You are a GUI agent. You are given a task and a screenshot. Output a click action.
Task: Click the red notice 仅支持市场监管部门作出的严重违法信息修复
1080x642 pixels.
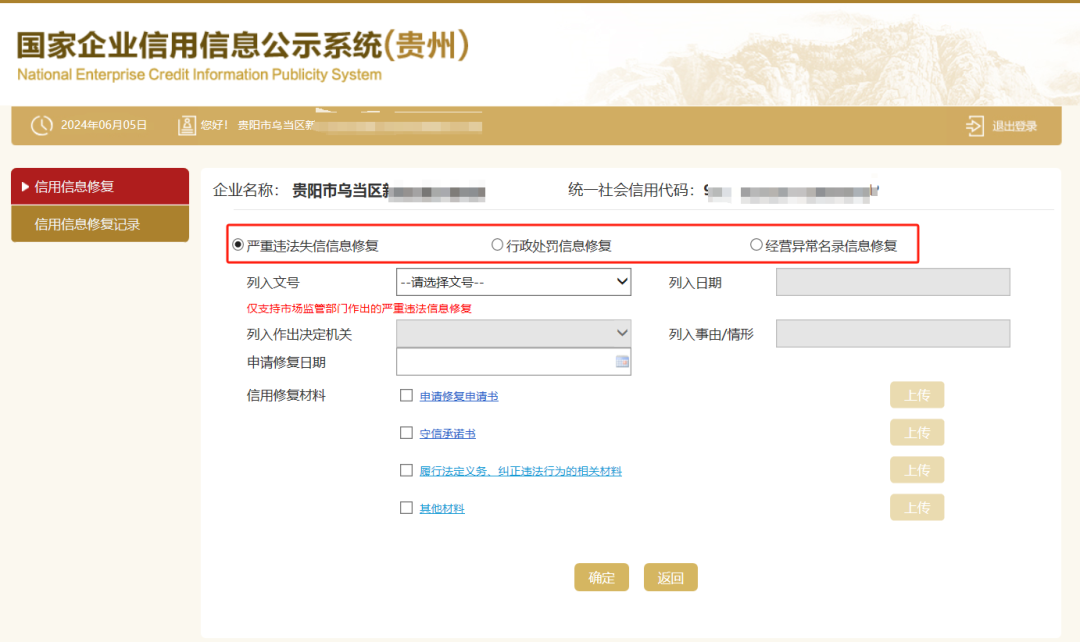(359, 309)
